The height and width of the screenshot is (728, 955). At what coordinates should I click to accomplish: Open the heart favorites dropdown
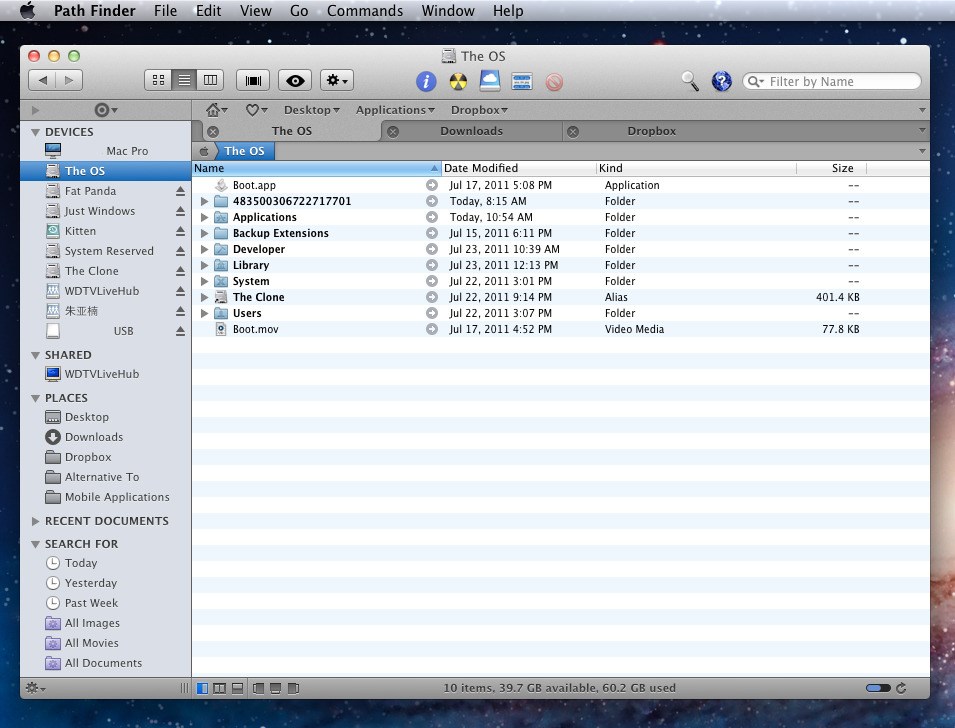click(256, 110)
